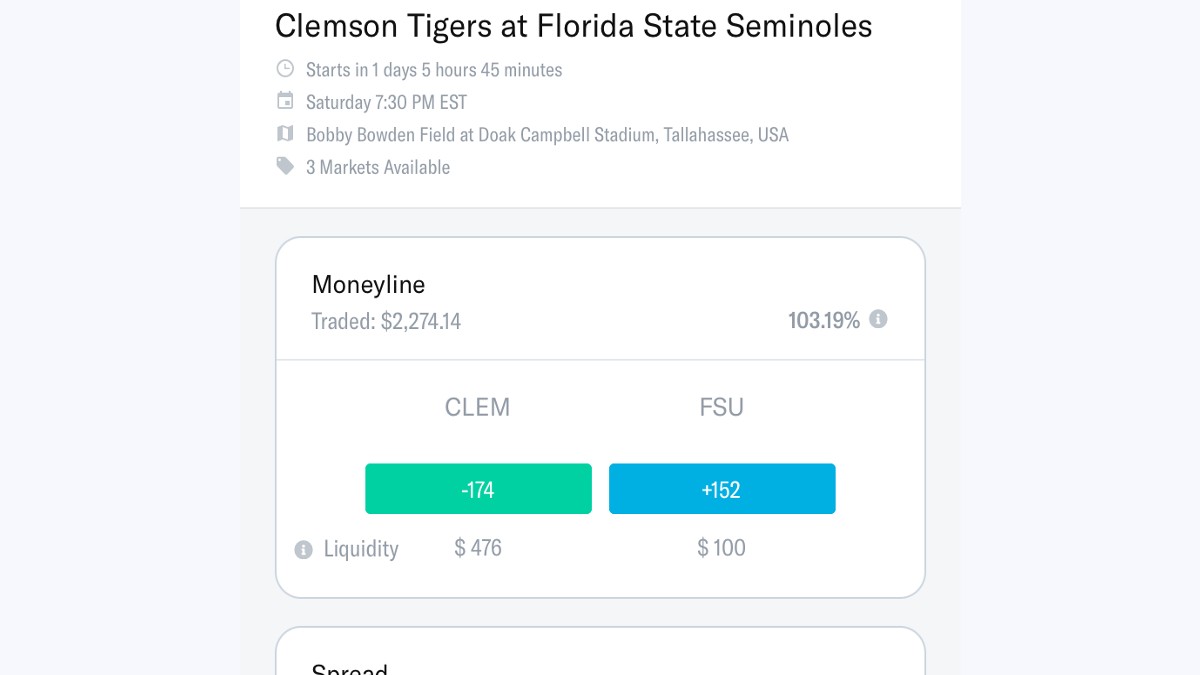Click the $ 100 liquidity value
This screenshot has height=675, width=1200.
721,548
